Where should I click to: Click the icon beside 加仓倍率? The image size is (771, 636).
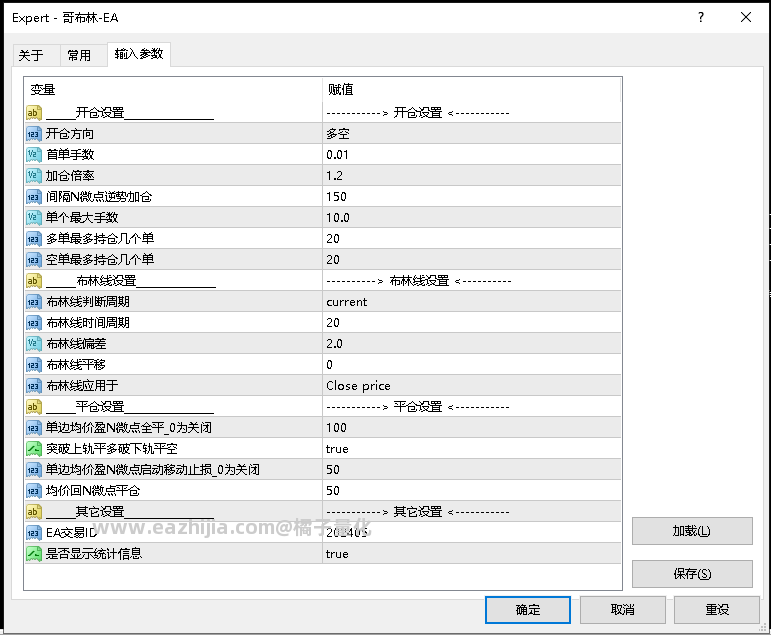(x=33, y=176)
